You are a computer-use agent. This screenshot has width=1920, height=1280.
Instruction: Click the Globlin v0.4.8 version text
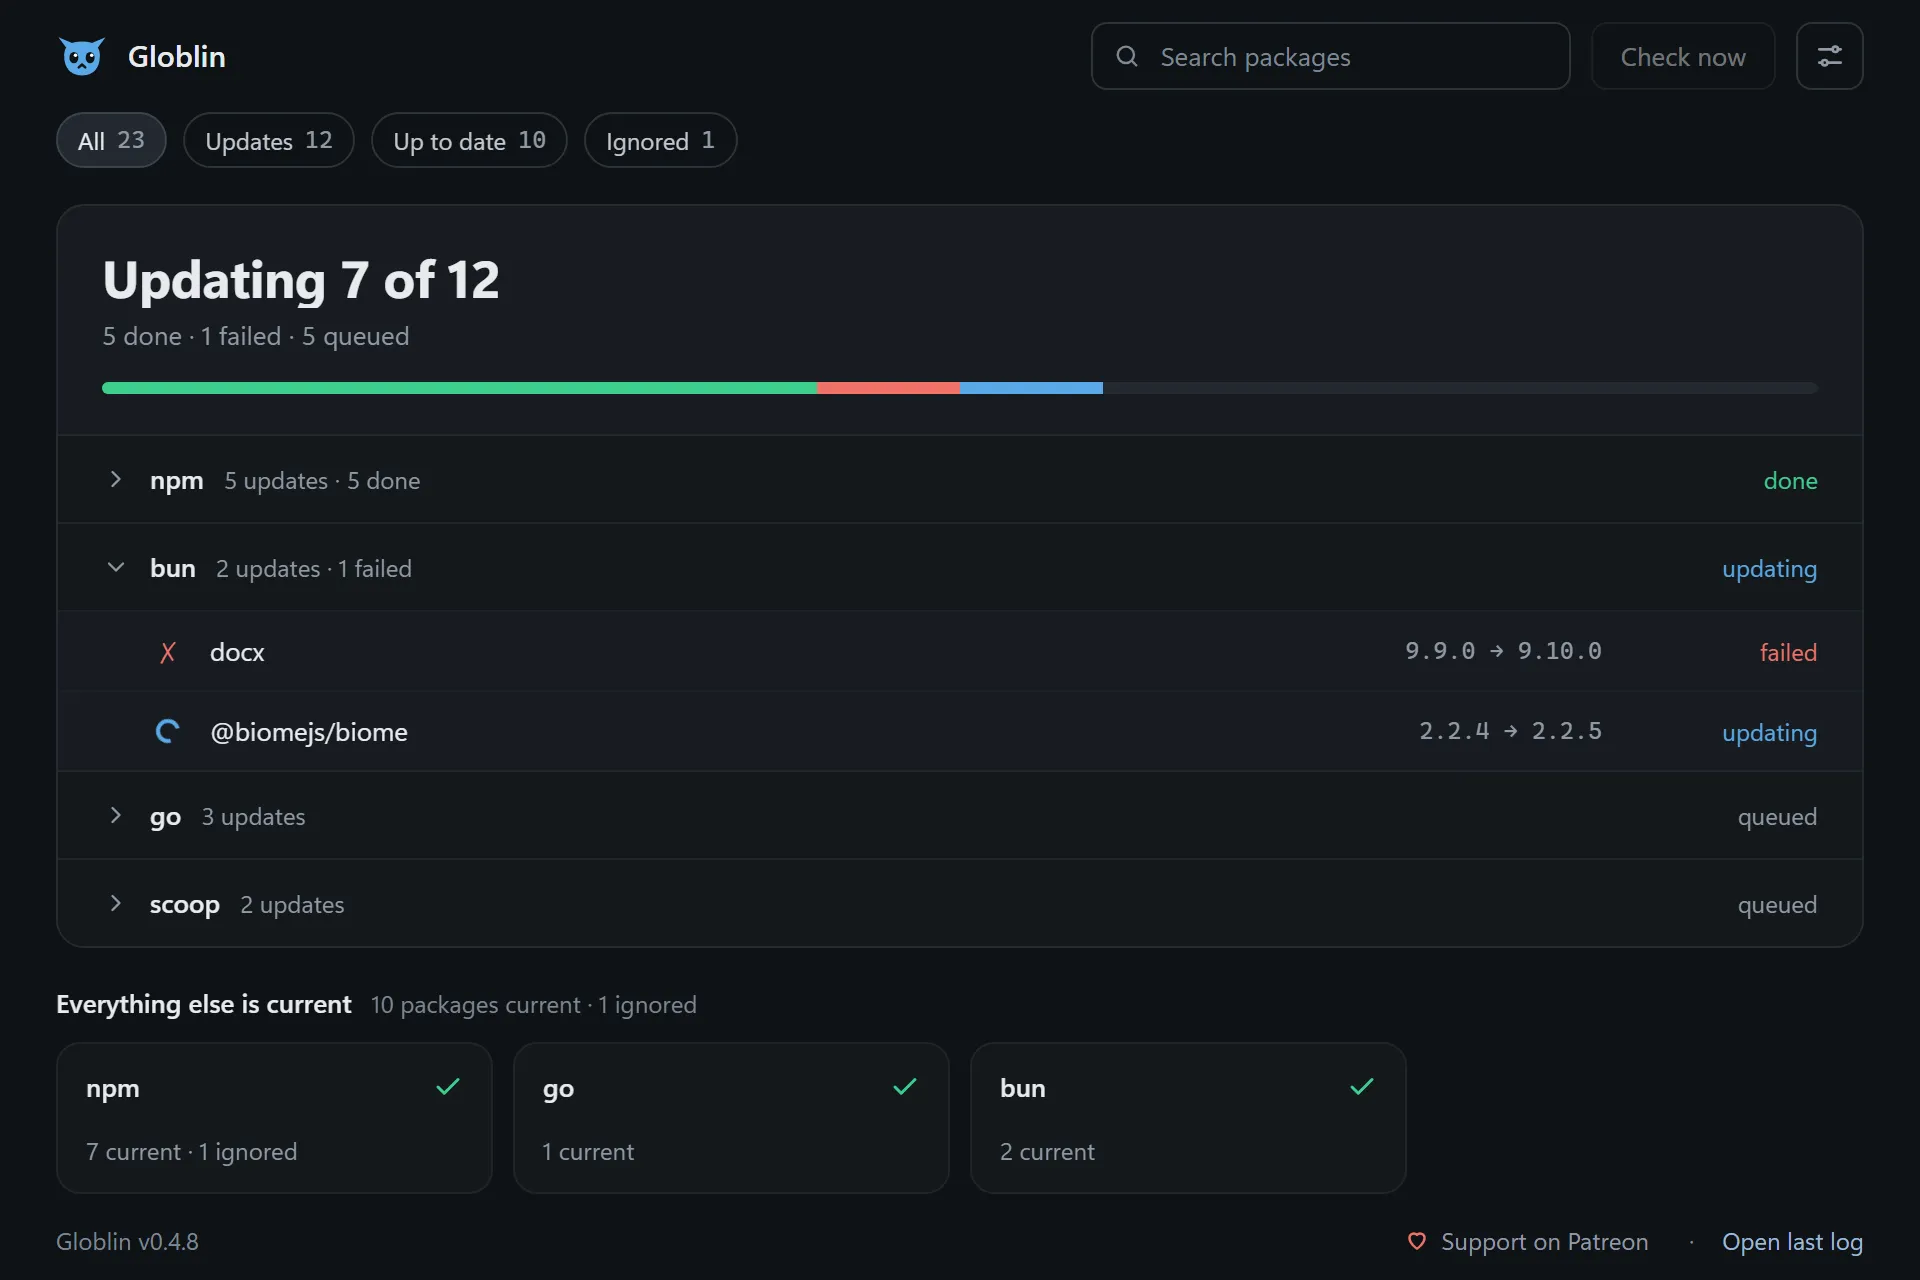127,1241
